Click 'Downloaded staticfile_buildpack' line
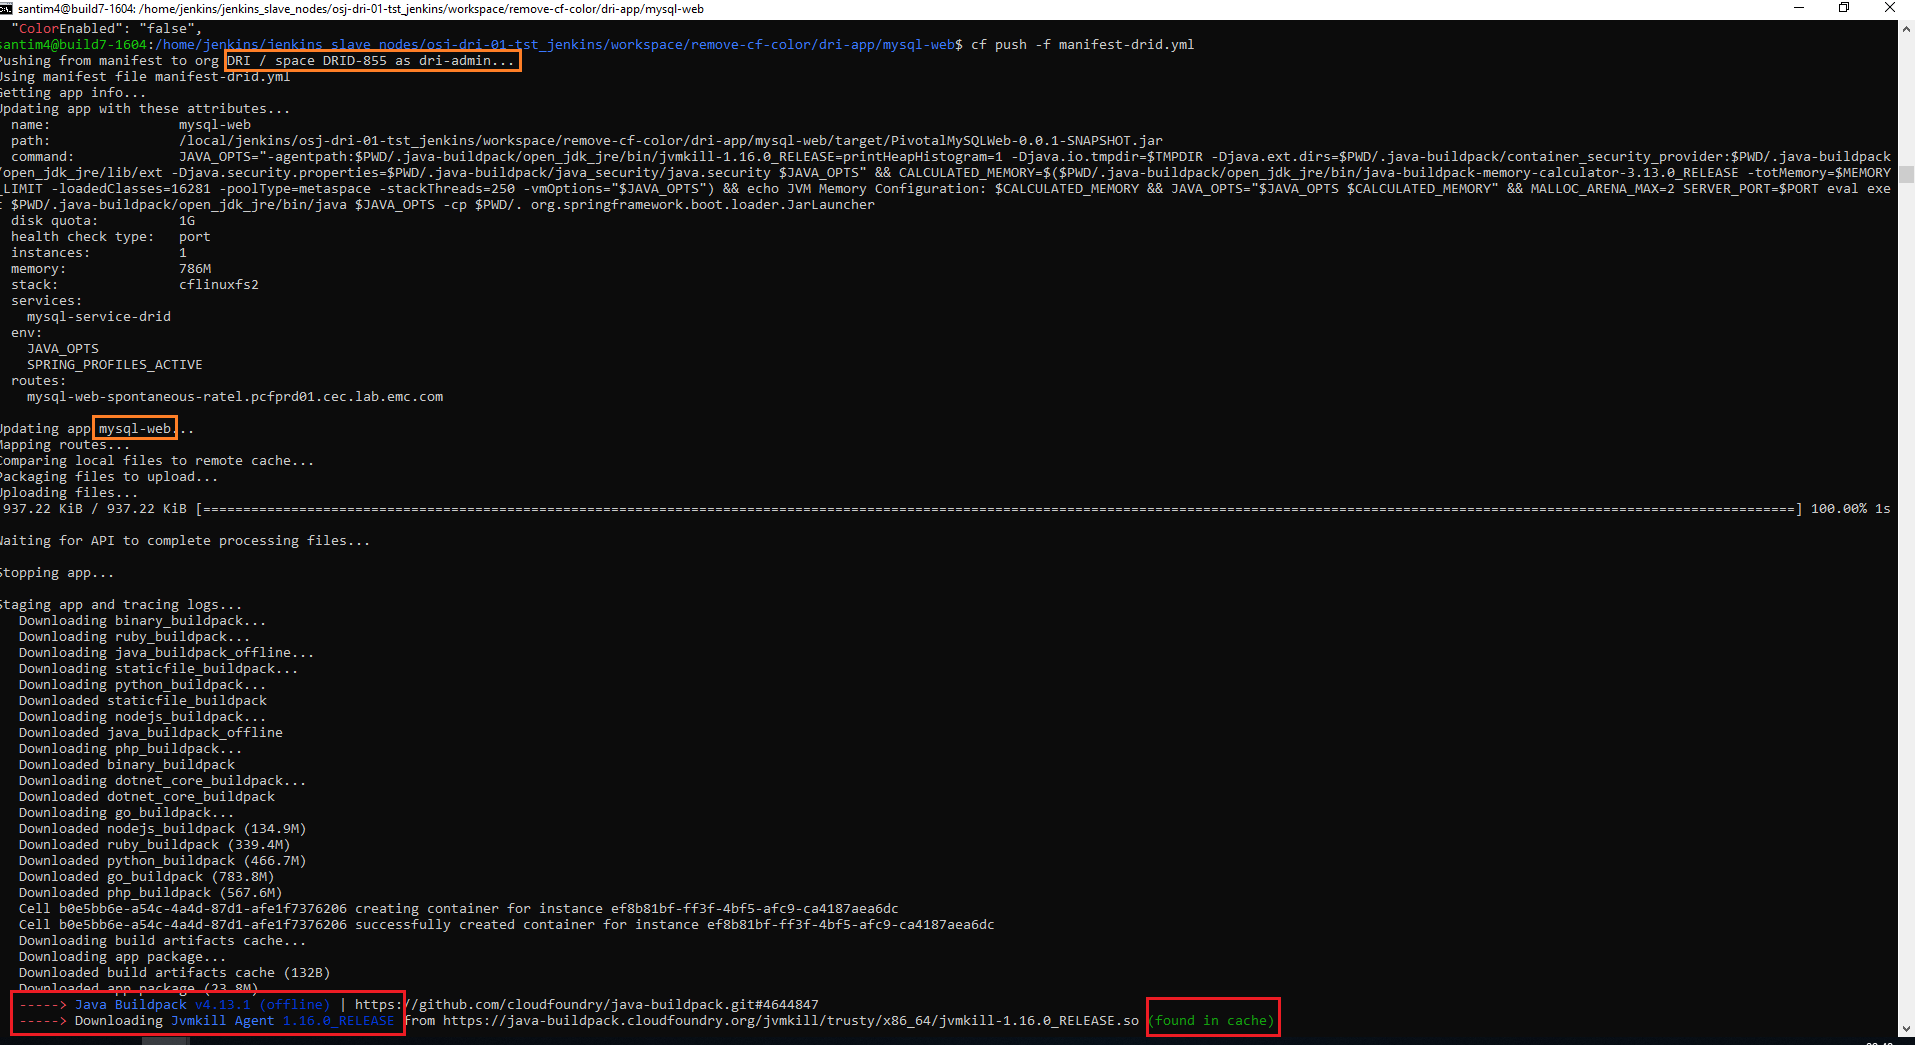This screenshot has width=1915, height=1045. (143, 701)
